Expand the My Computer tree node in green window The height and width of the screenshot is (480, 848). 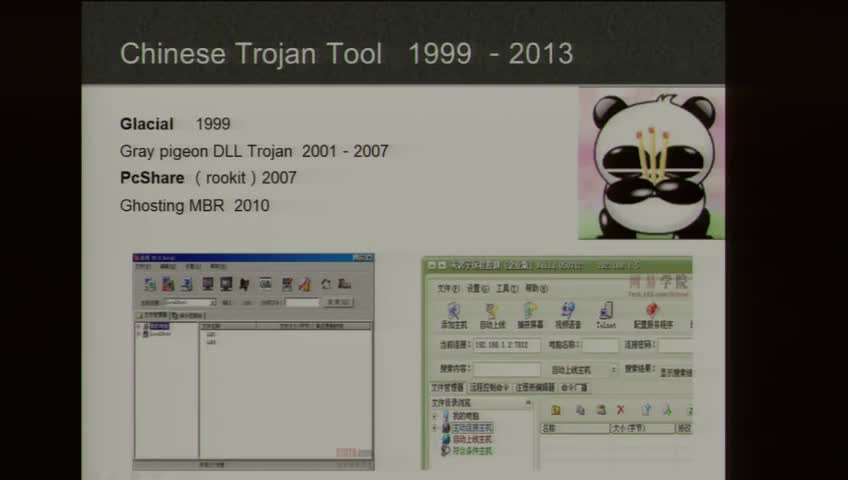coord(435,416)
